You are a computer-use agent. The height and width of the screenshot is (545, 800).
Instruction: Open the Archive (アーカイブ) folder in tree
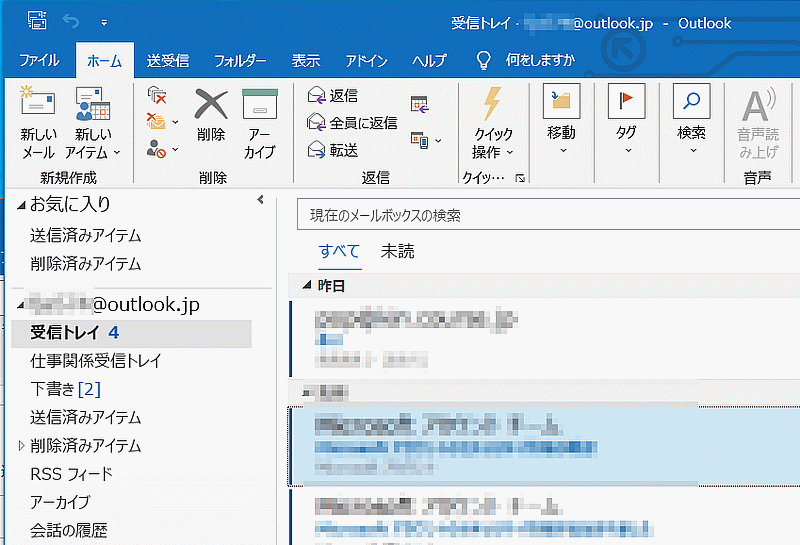[60, 502]
